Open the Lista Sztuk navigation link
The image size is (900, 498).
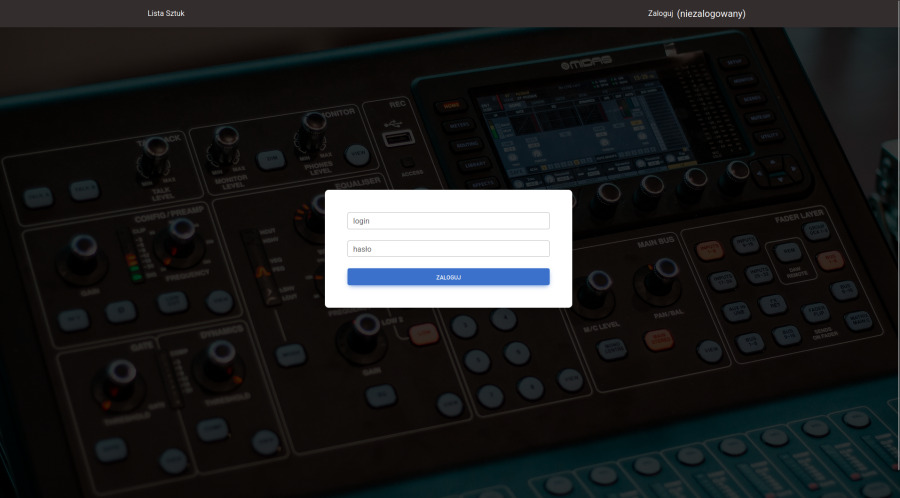165,13
